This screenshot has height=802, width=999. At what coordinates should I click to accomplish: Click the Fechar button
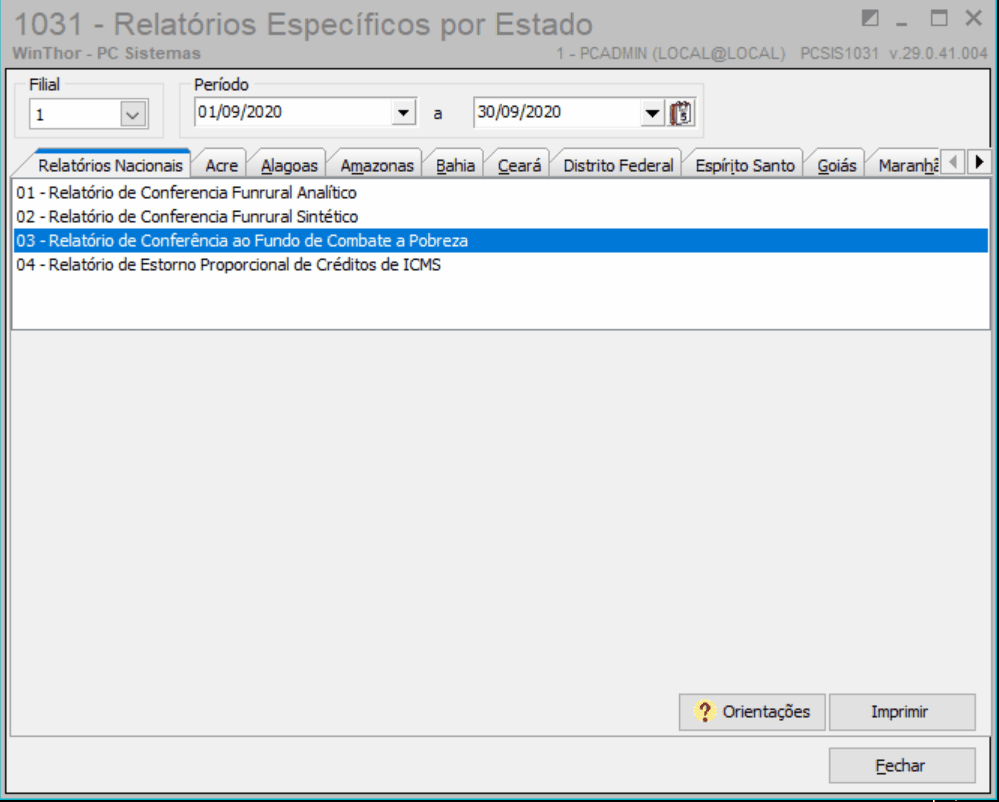point(902,765)
